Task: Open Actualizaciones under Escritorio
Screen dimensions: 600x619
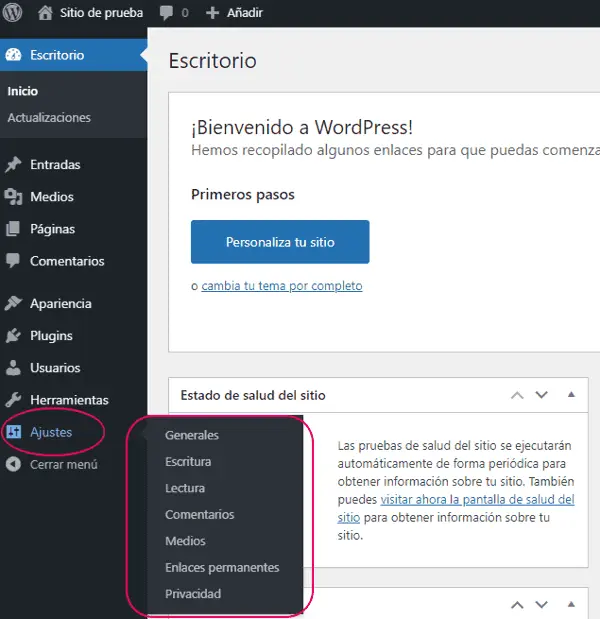Action: click(x=49, y=118)
